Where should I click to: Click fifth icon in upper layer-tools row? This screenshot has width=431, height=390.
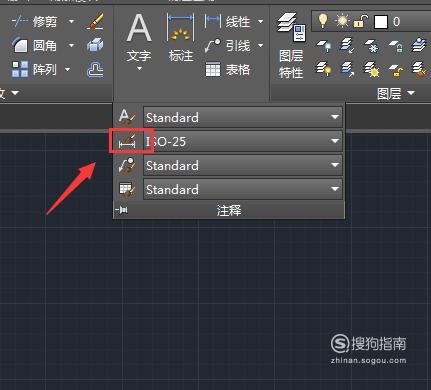(419, 45)
